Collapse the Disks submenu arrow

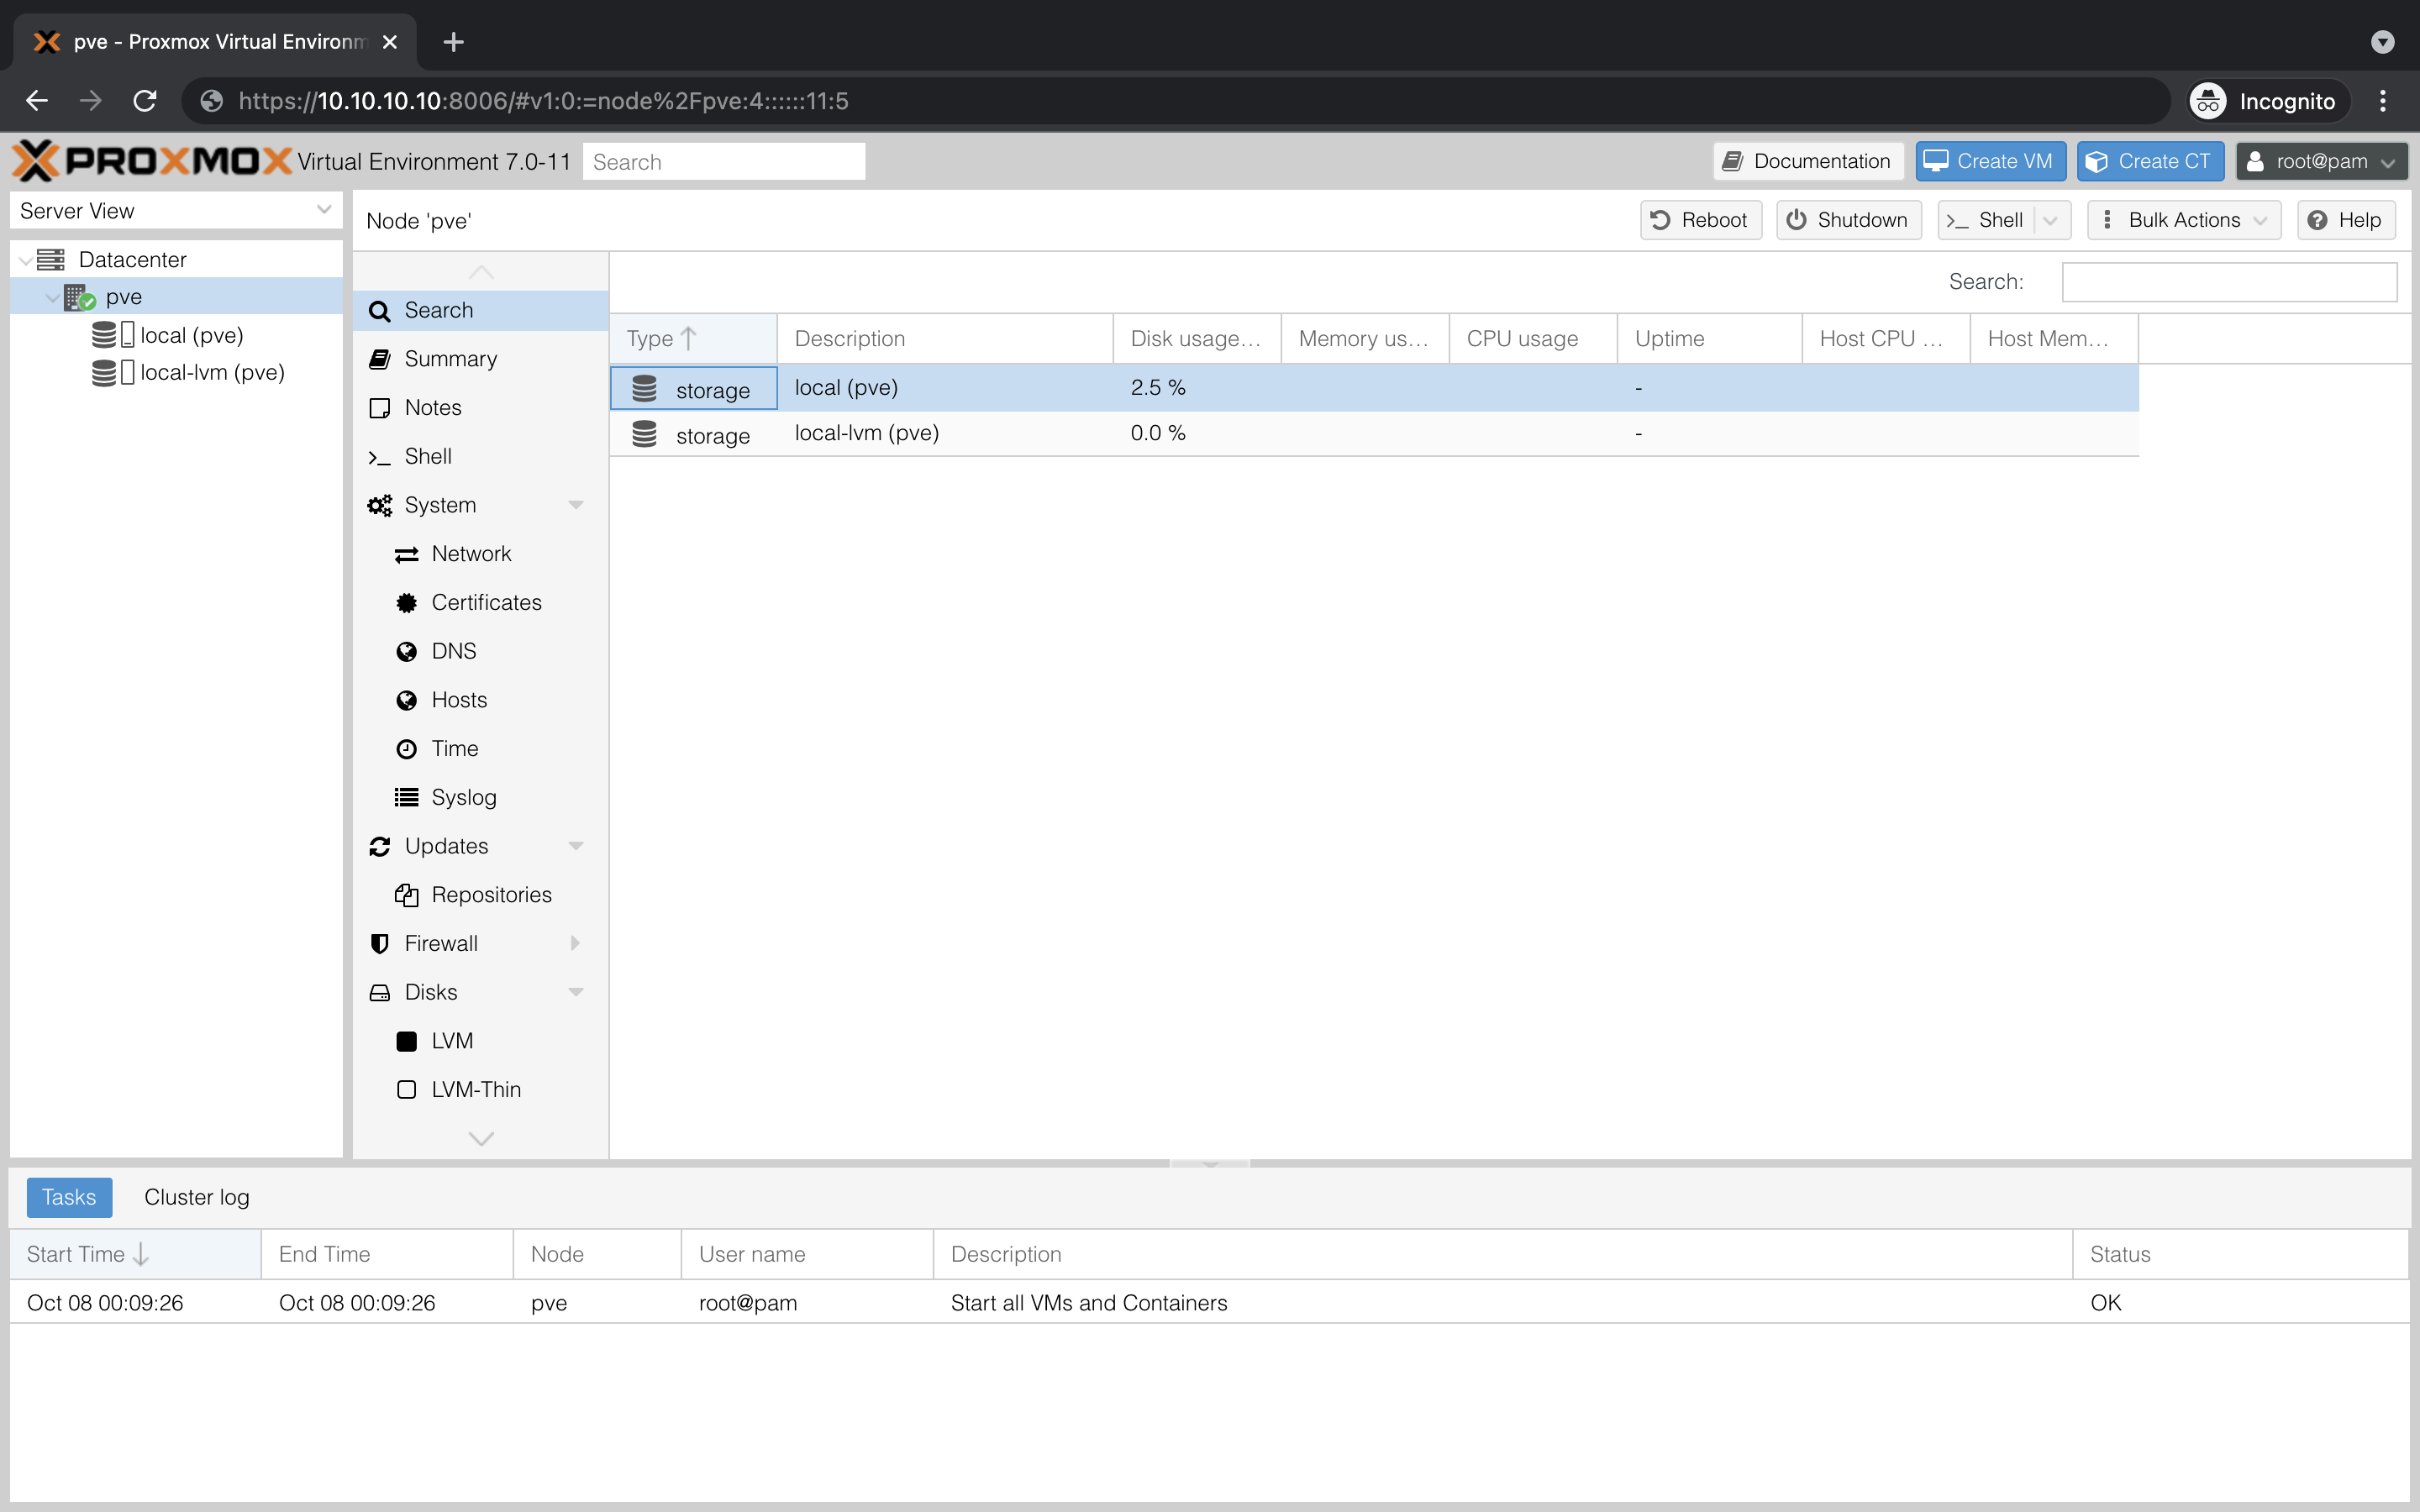point(576,992)
